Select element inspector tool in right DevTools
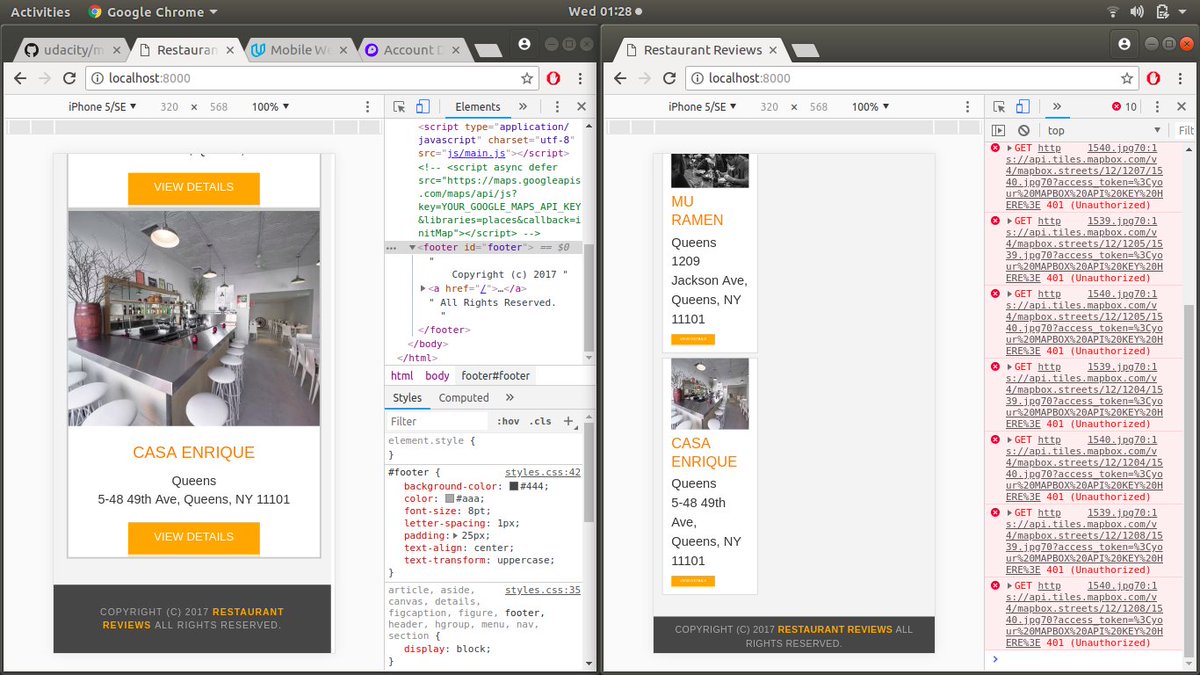This screenshot has height=675, width=1200. pyautogui.click(x=999, y=106)
